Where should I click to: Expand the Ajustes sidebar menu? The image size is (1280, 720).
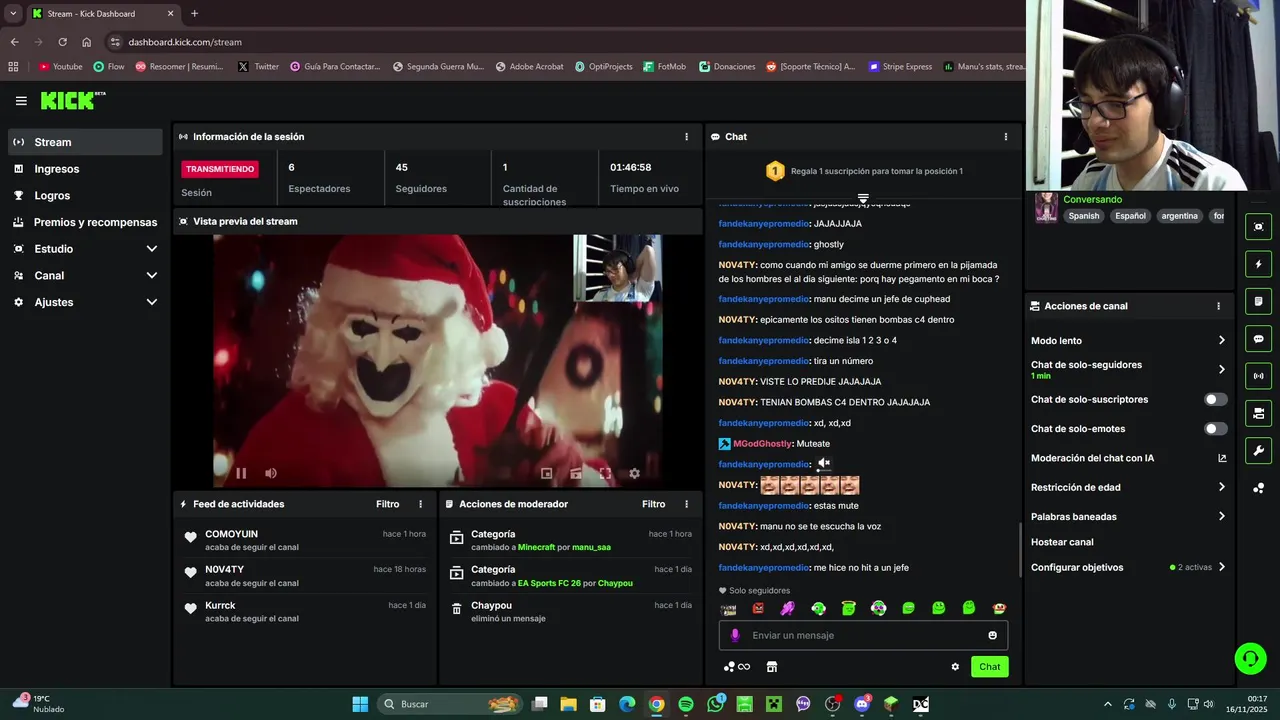85,302
